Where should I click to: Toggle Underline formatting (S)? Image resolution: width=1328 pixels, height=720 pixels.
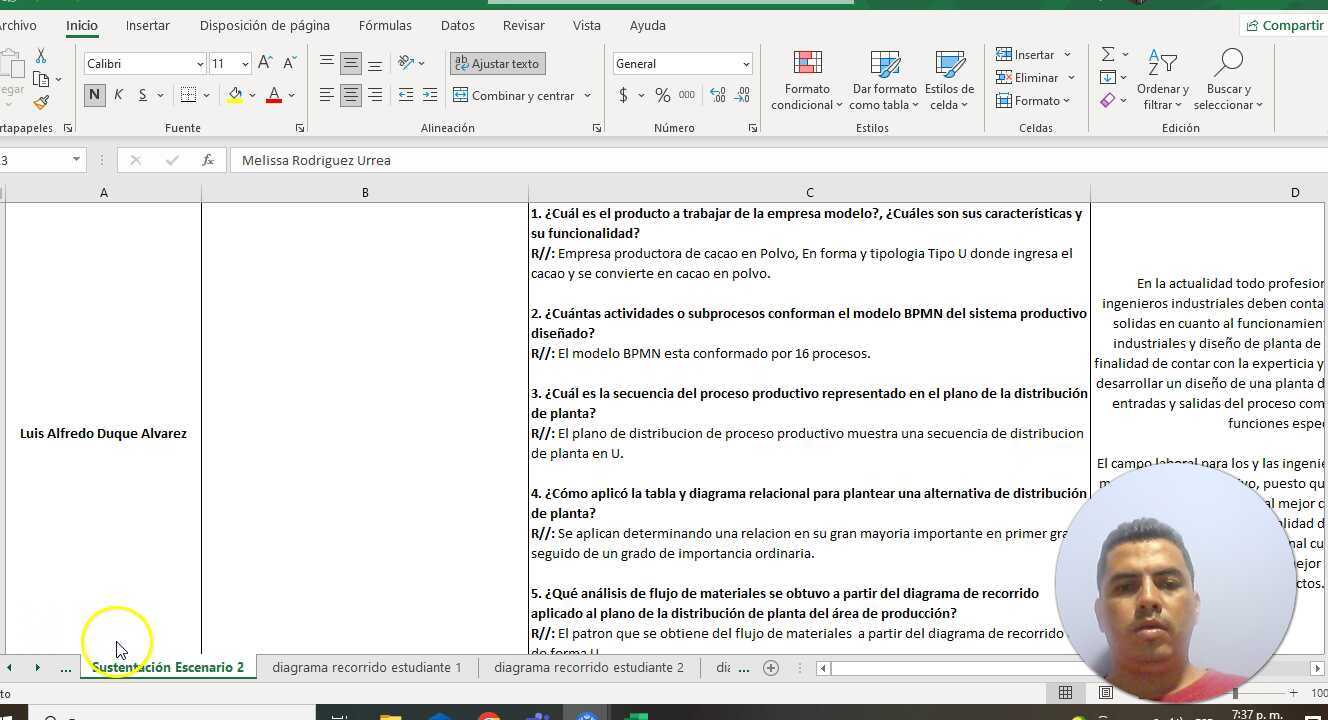tap(142, 95)
